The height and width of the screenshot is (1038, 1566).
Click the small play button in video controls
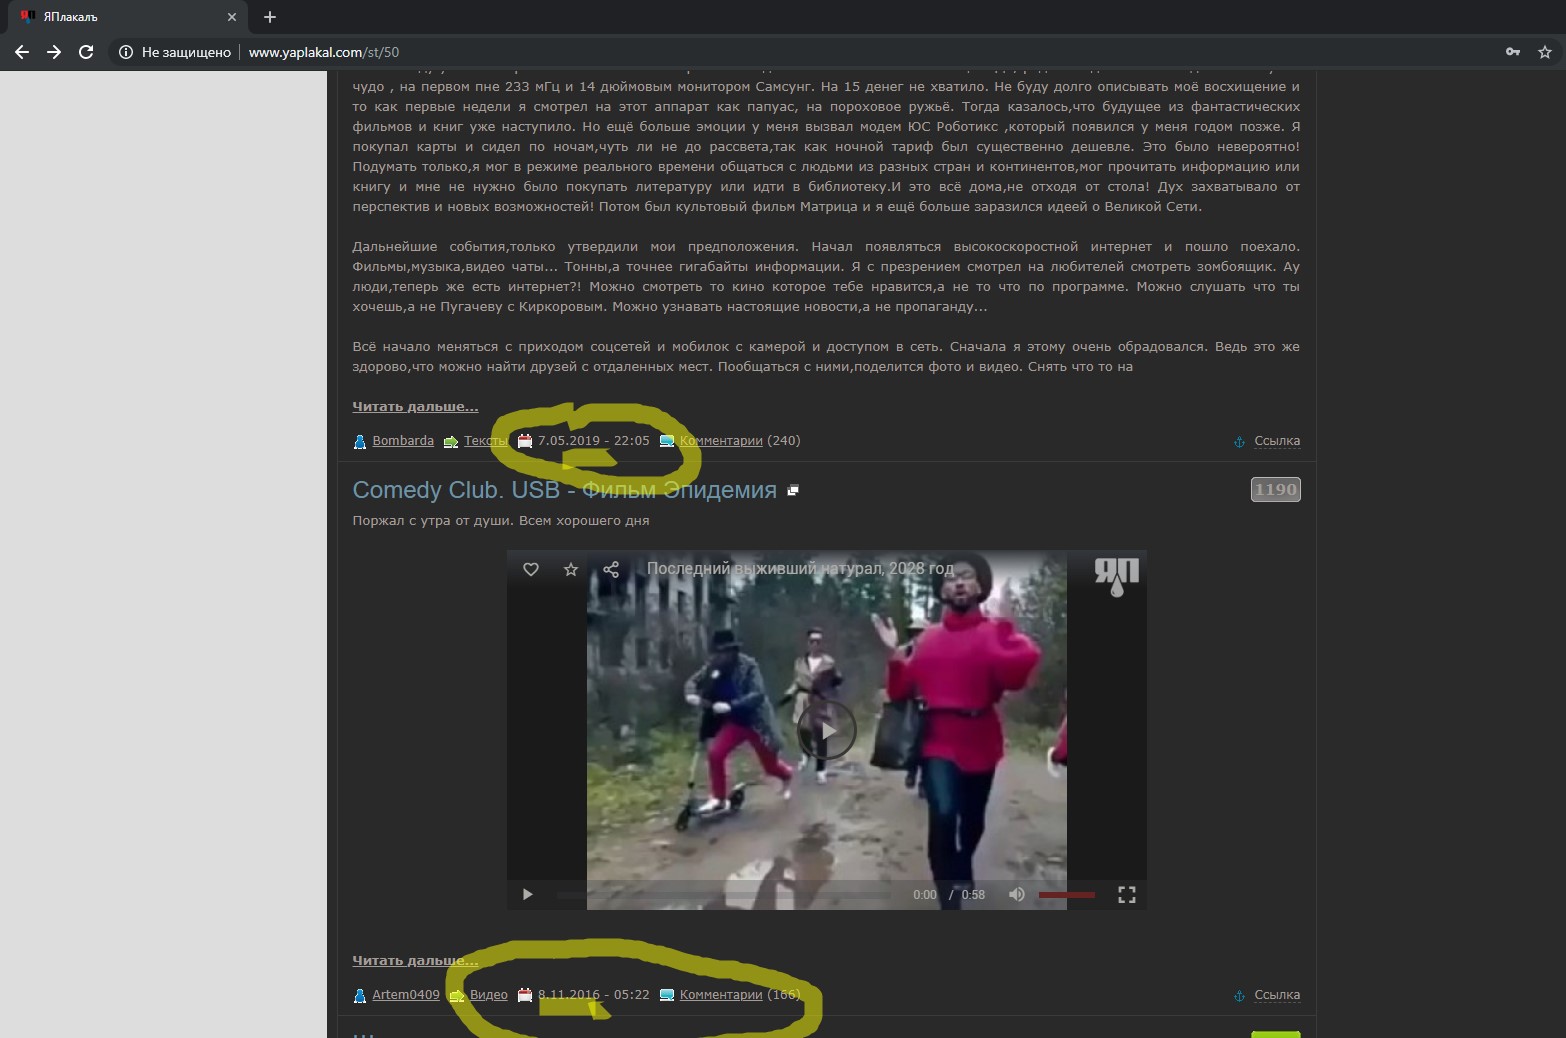click(x=527, y=895)
